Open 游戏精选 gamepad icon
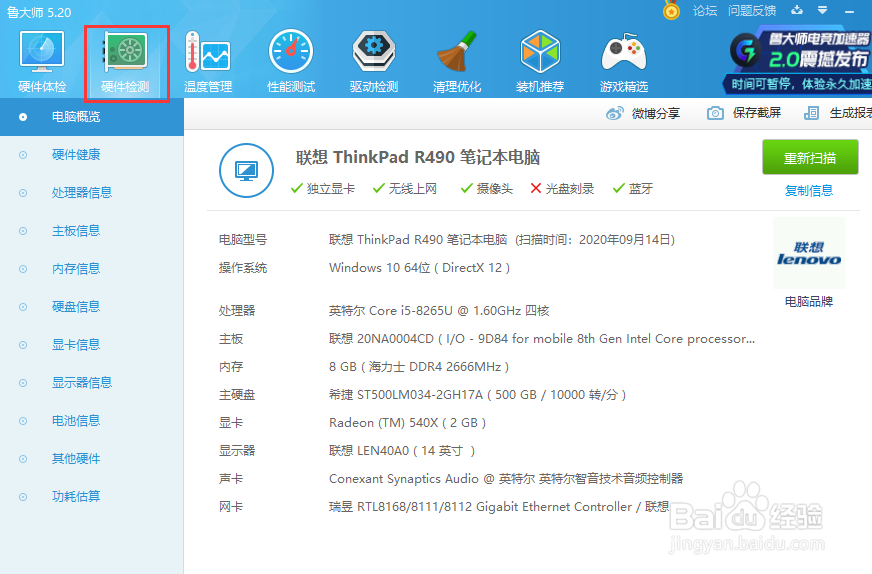Viewport: 872px width, 574px height. click(x=624, y=61)
